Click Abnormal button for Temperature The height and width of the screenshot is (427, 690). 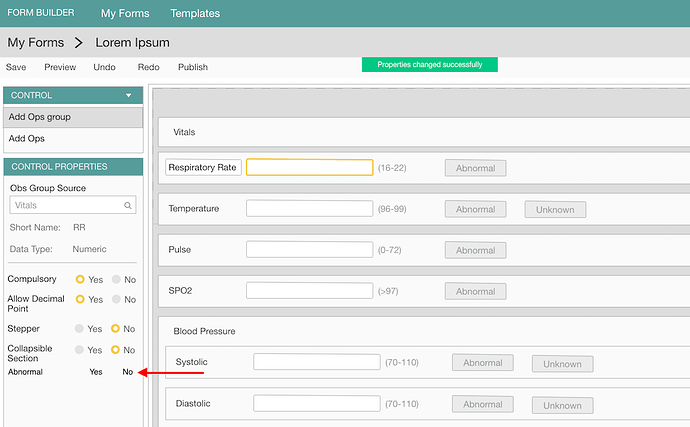(x=476, y=210)
